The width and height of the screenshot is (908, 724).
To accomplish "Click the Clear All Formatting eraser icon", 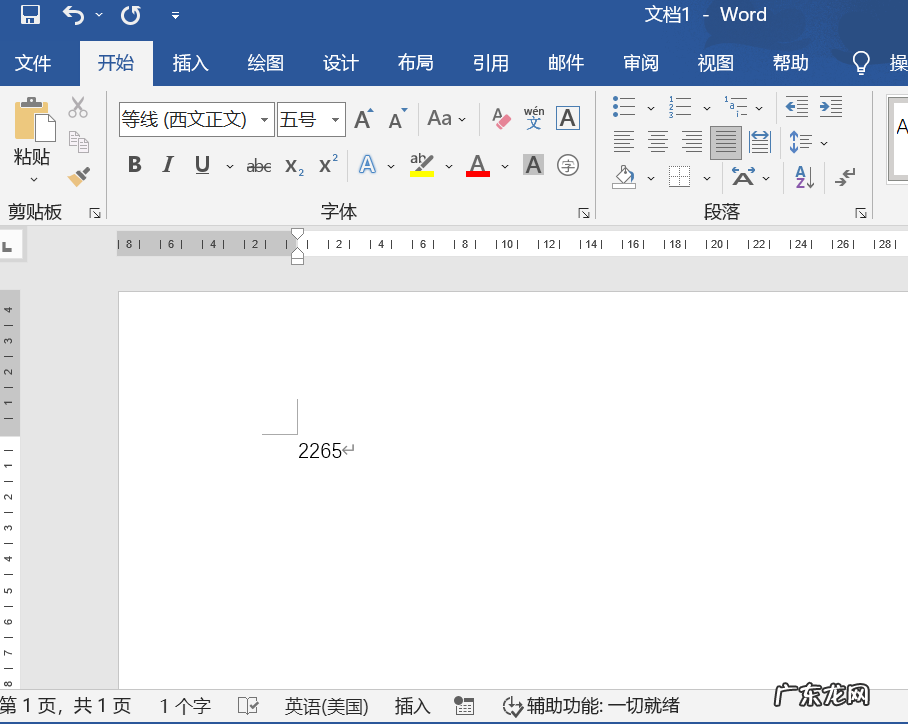I will pyautogui.click(x=501, y=119).
